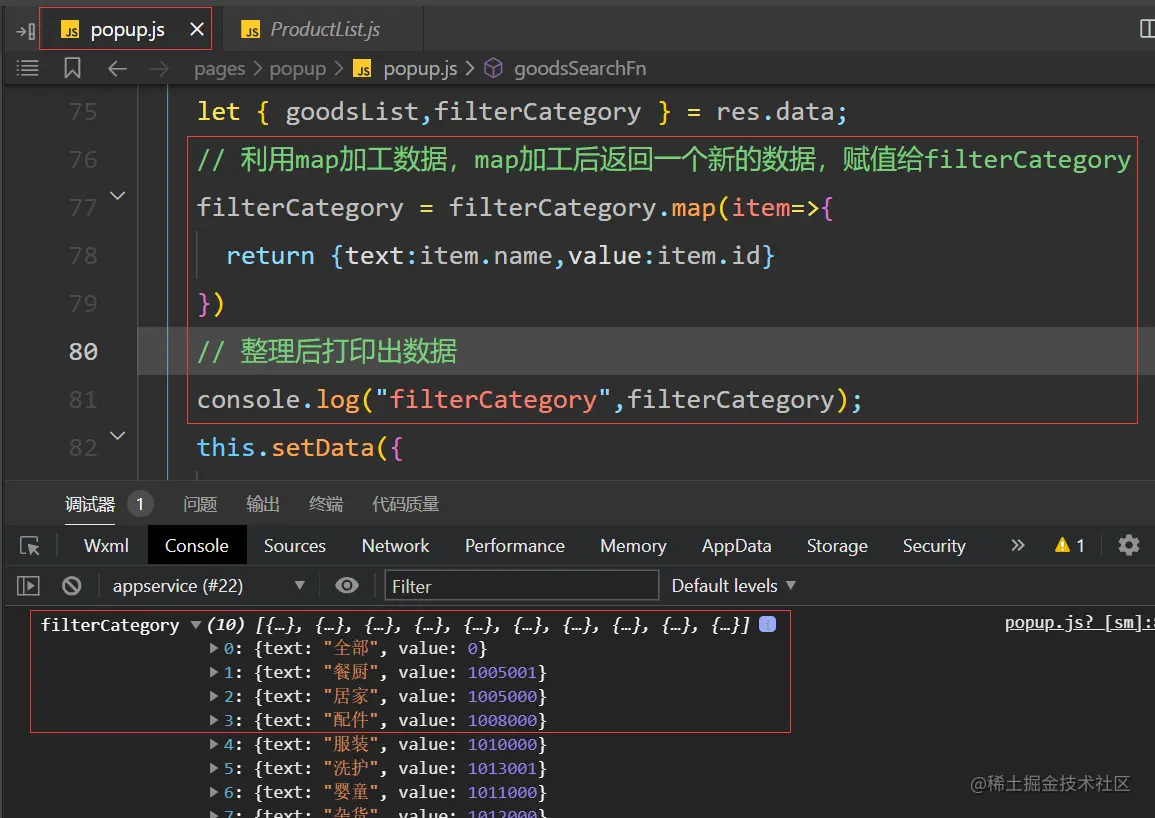Close the popup.js editor tab
This screenshot has width=1155, height=818.
[197, 29]
